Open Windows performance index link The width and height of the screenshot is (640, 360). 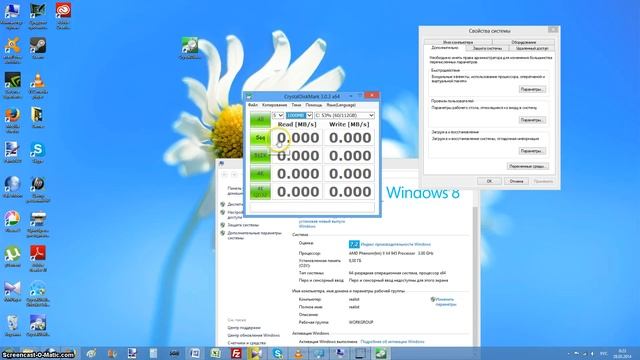(396, 244)
